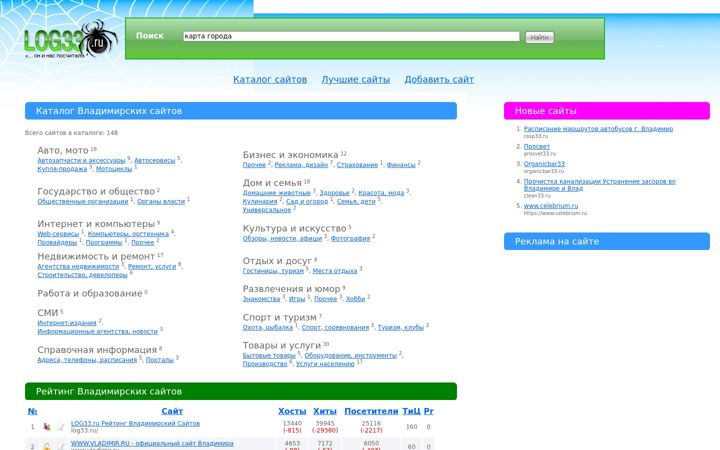Open Прочистка канализации new site link
The width and height of the screenshot is (720, 450).
[600, 185]
